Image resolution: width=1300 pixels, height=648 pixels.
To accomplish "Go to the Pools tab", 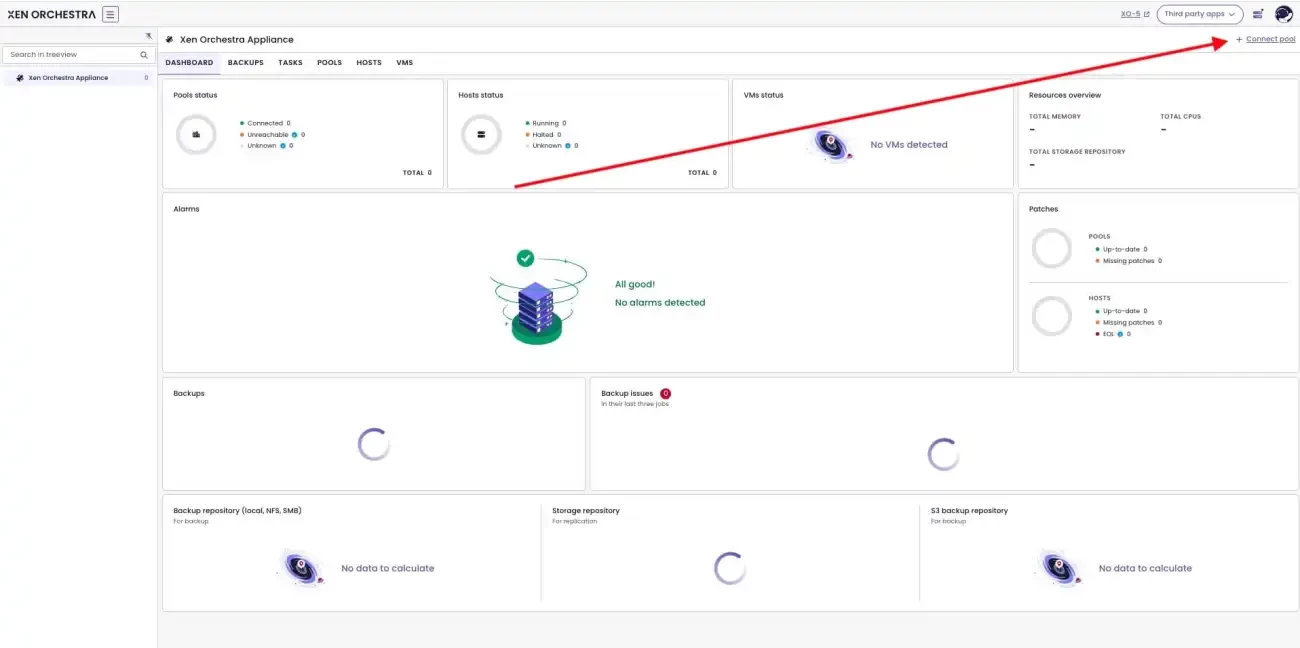I will point(329,62).
